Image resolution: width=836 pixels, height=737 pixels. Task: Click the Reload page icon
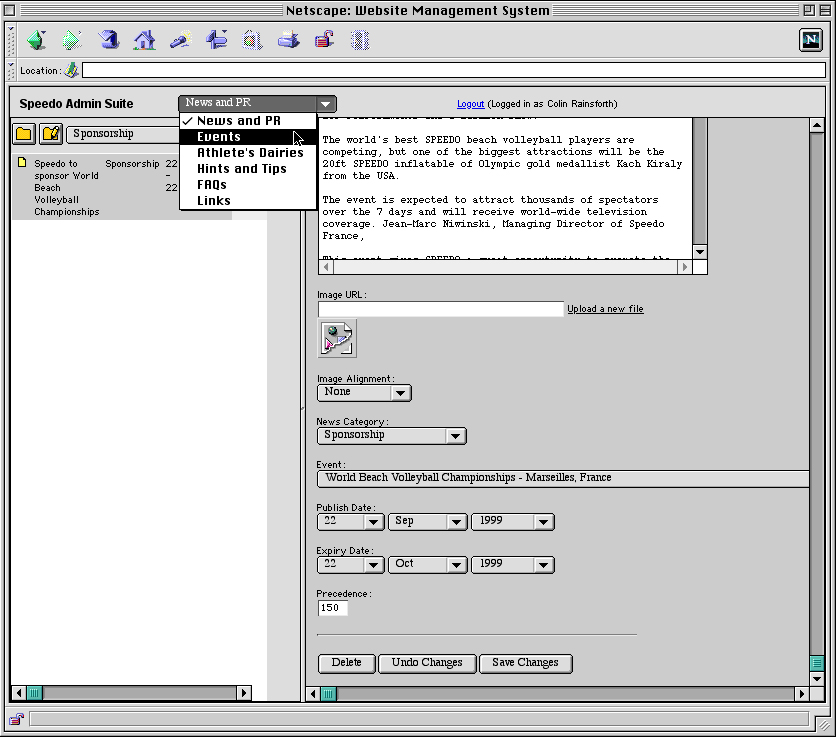coord(109,40)
